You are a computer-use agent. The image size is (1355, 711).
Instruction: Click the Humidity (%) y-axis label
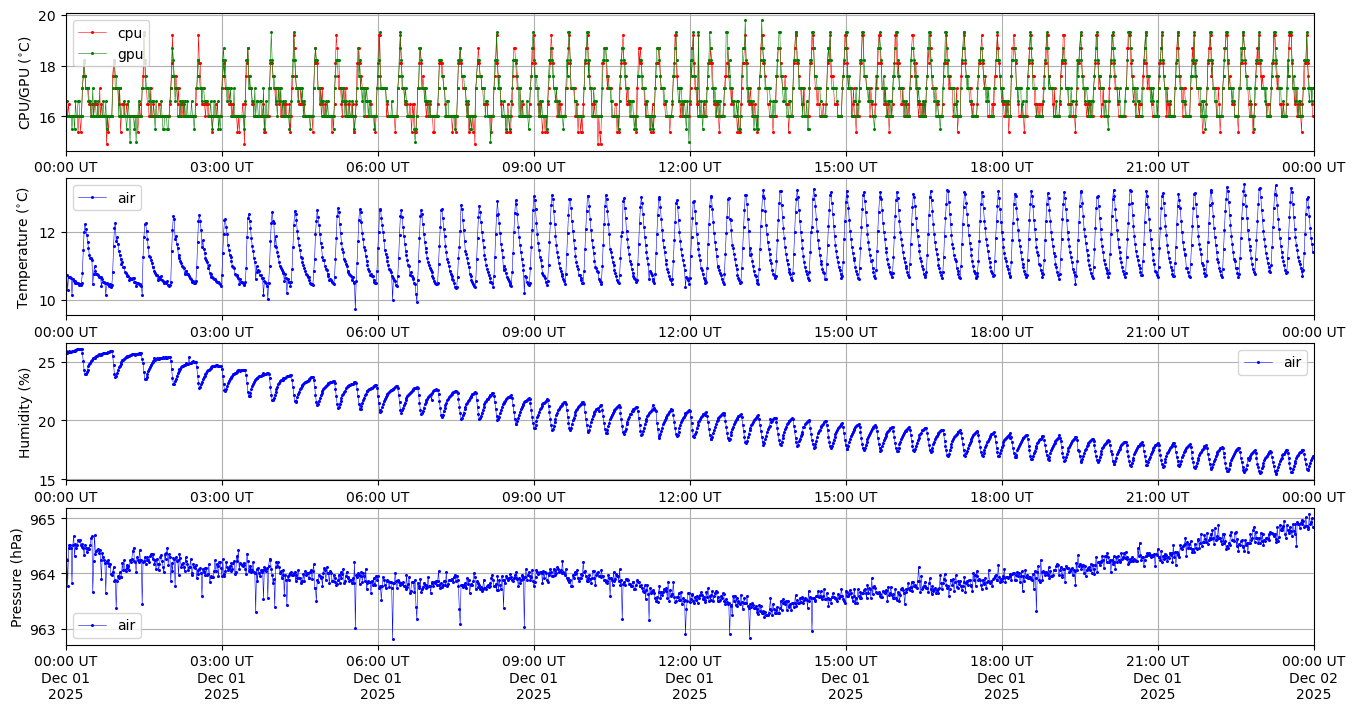click(25, 412)
